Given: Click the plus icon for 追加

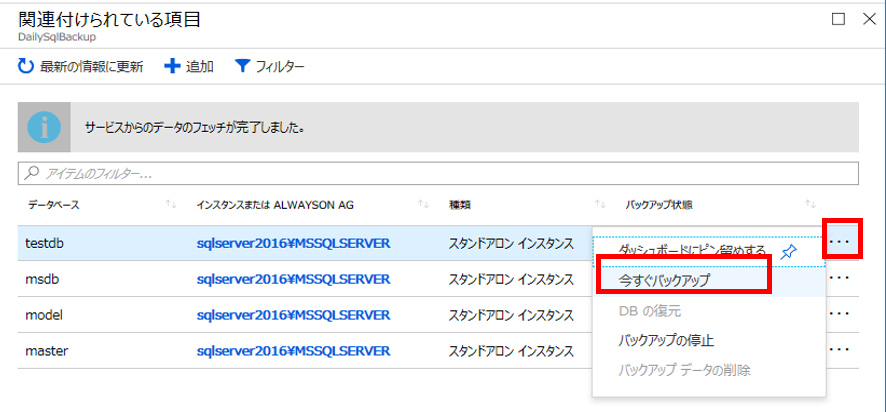Looking at the screenshot, I should point(171,67).
